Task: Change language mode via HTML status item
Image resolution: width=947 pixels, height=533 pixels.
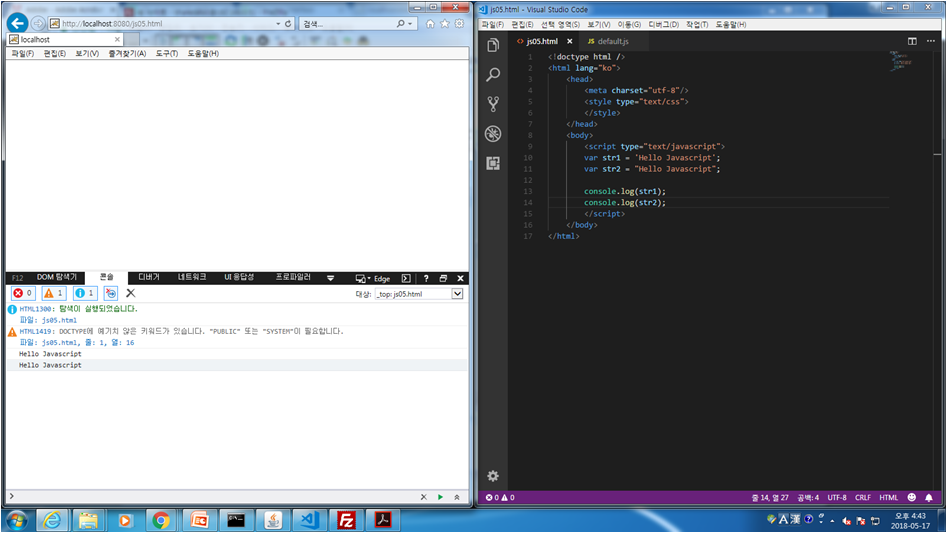Action: pos(888,497)
